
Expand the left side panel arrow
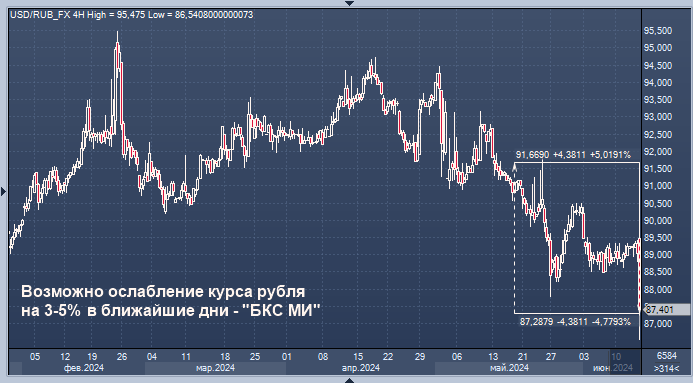coord(4,191)
